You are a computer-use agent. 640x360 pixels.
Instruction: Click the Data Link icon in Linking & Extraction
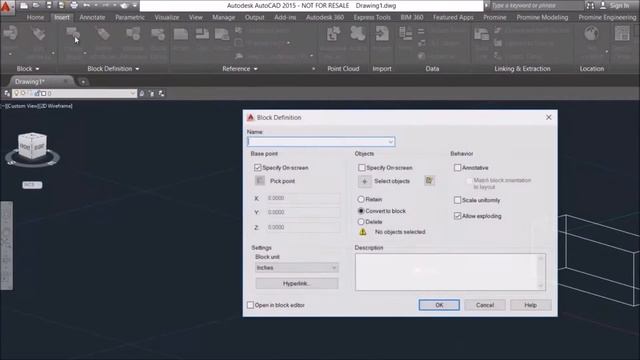point(482,34)
